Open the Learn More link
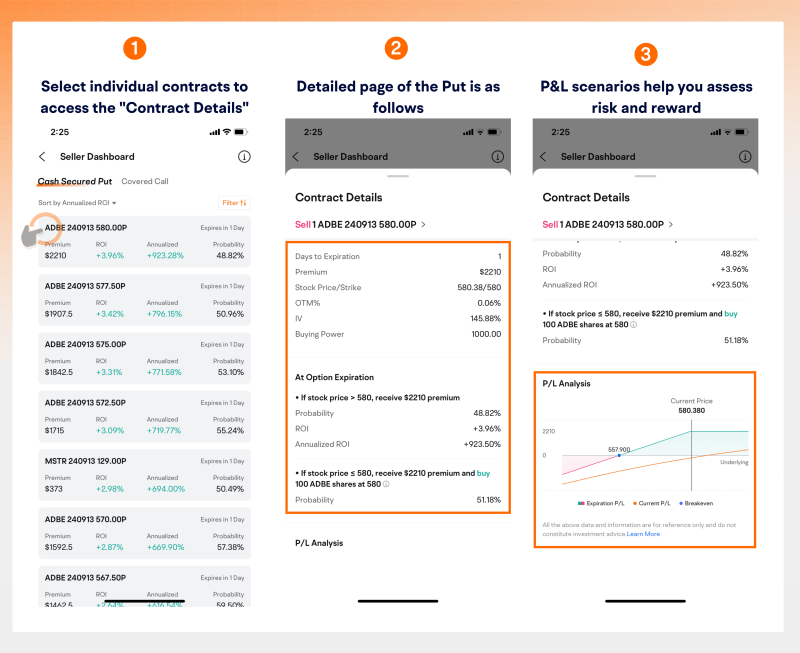This screenshot has height=653, width=800. 643,534
